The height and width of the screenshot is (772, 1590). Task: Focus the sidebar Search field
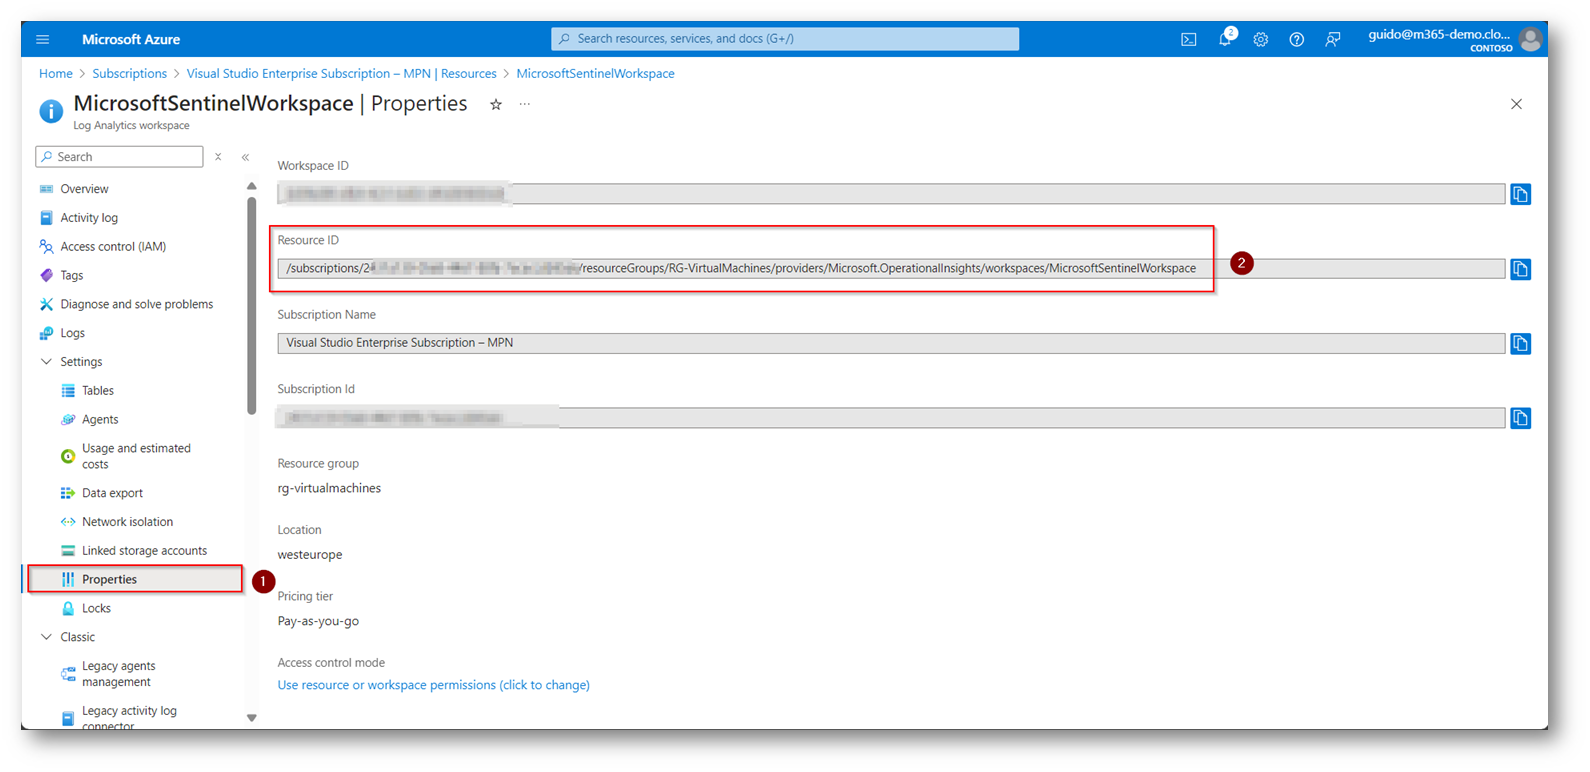pyautogui.click(x=119, y=157)
